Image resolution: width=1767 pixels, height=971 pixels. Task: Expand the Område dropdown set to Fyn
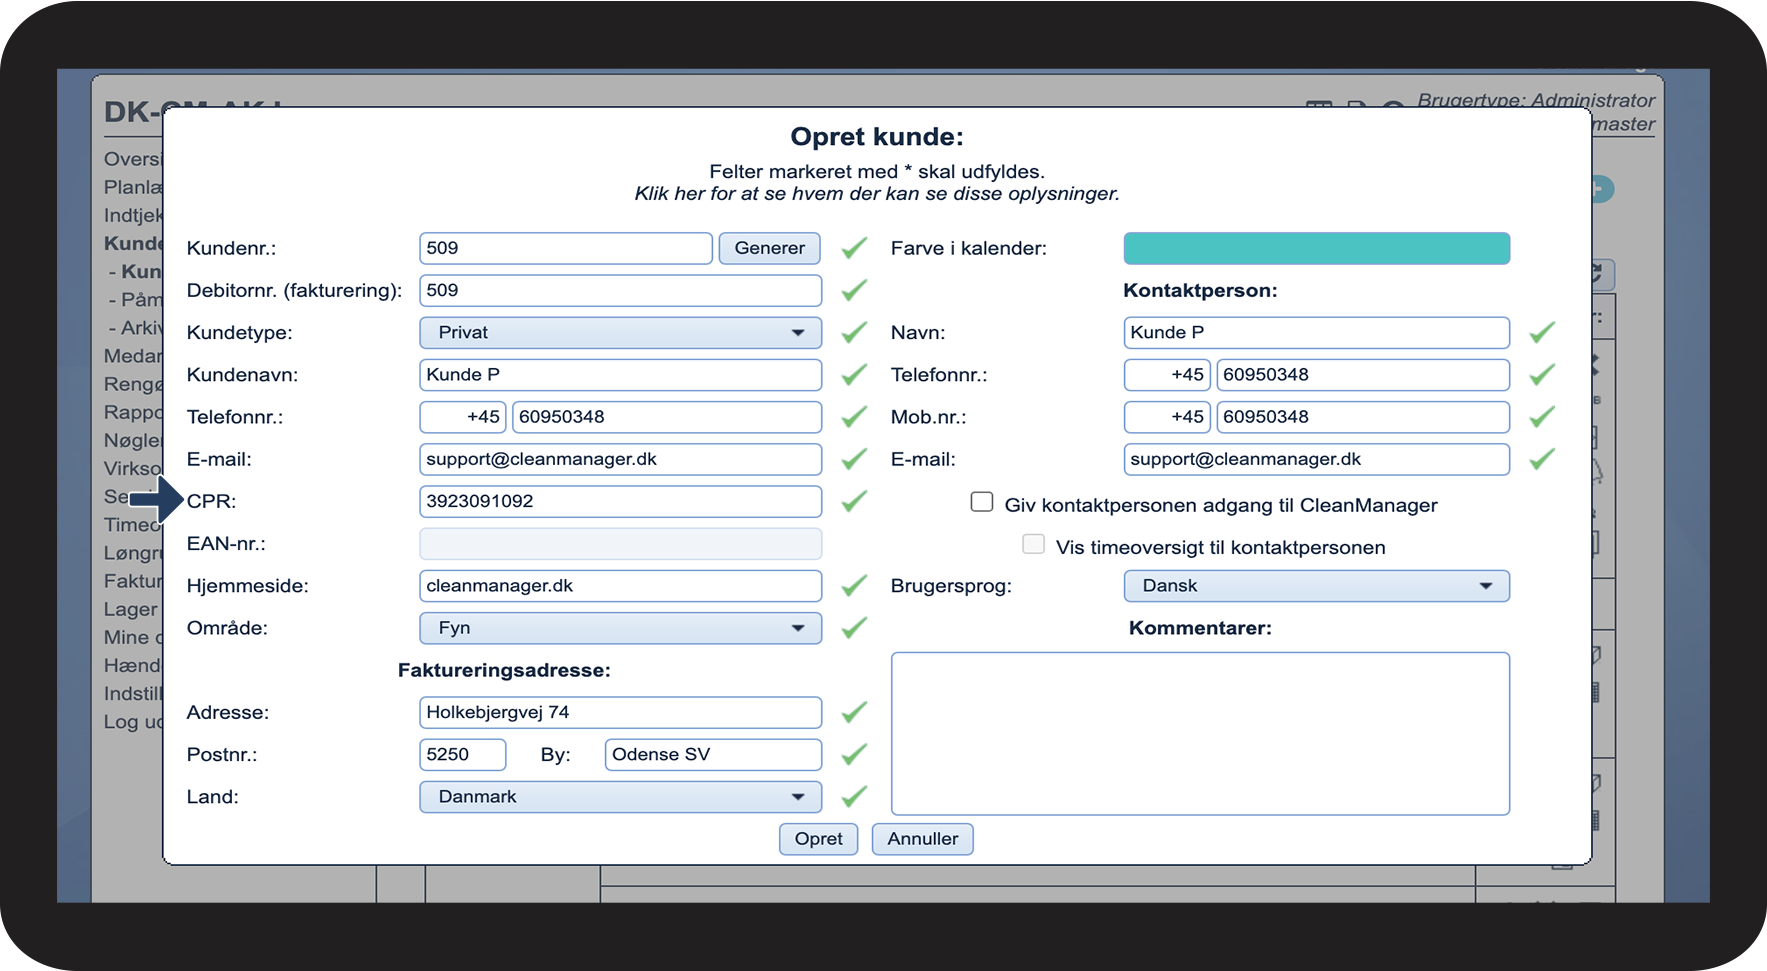tap(620, 628)
